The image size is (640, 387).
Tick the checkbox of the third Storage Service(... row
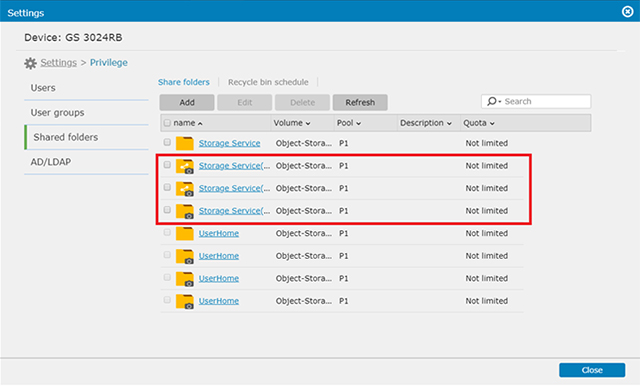(x=167, y=210)
